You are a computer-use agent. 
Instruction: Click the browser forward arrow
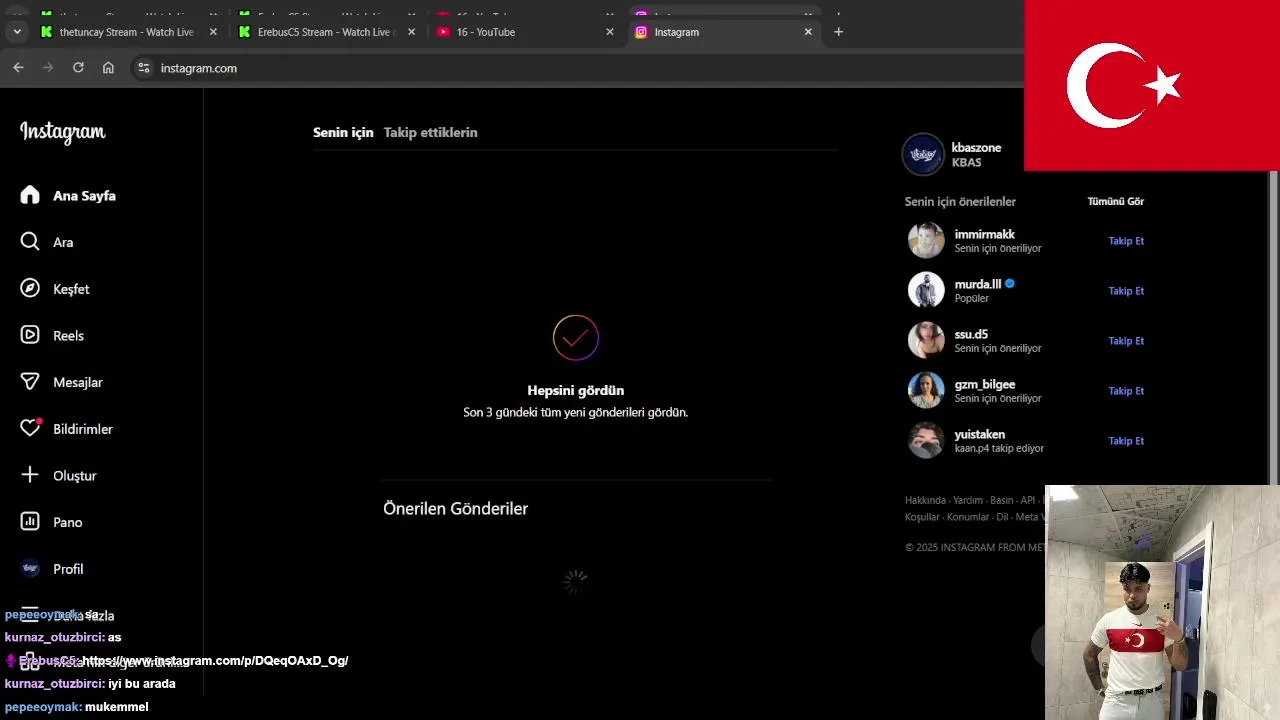click(47, 68)
